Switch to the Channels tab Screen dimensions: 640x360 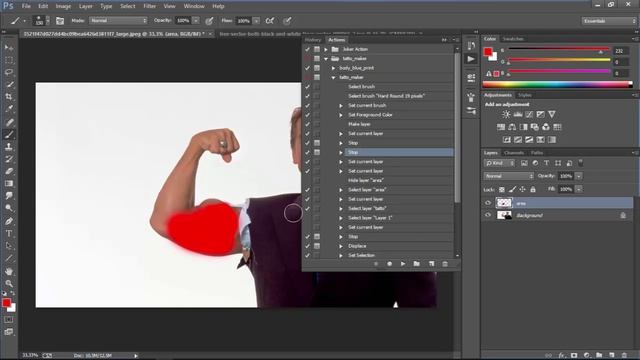514,153
